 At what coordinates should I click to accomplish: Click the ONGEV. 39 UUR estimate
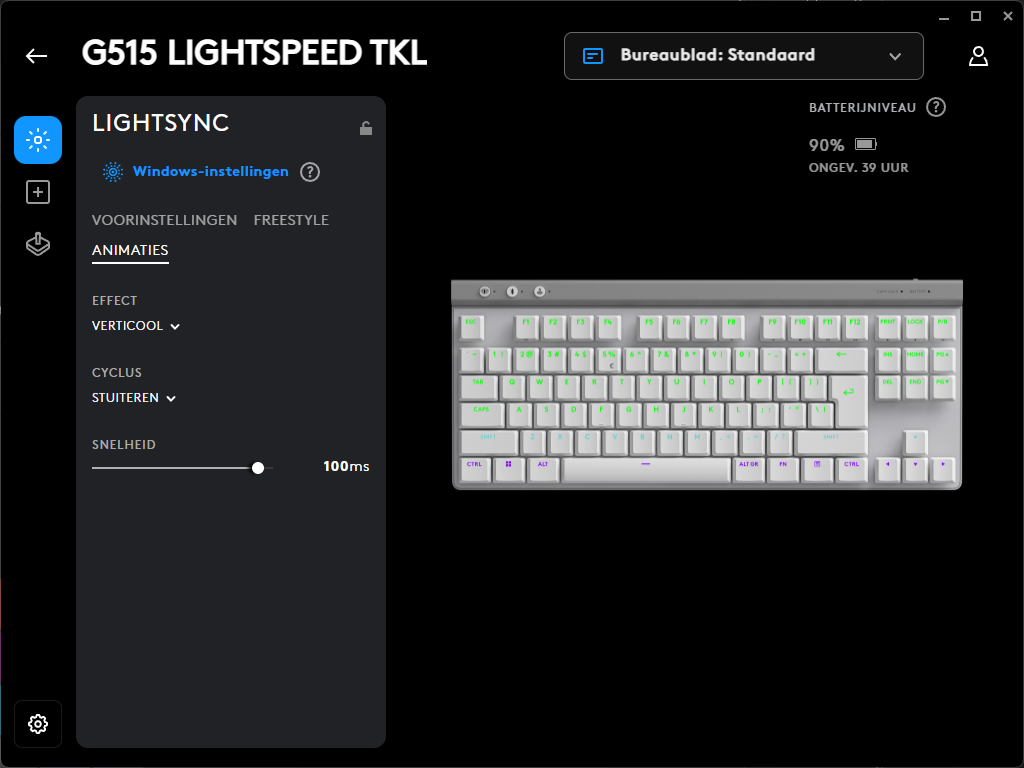pyautogui.click(x=859, y=168)
